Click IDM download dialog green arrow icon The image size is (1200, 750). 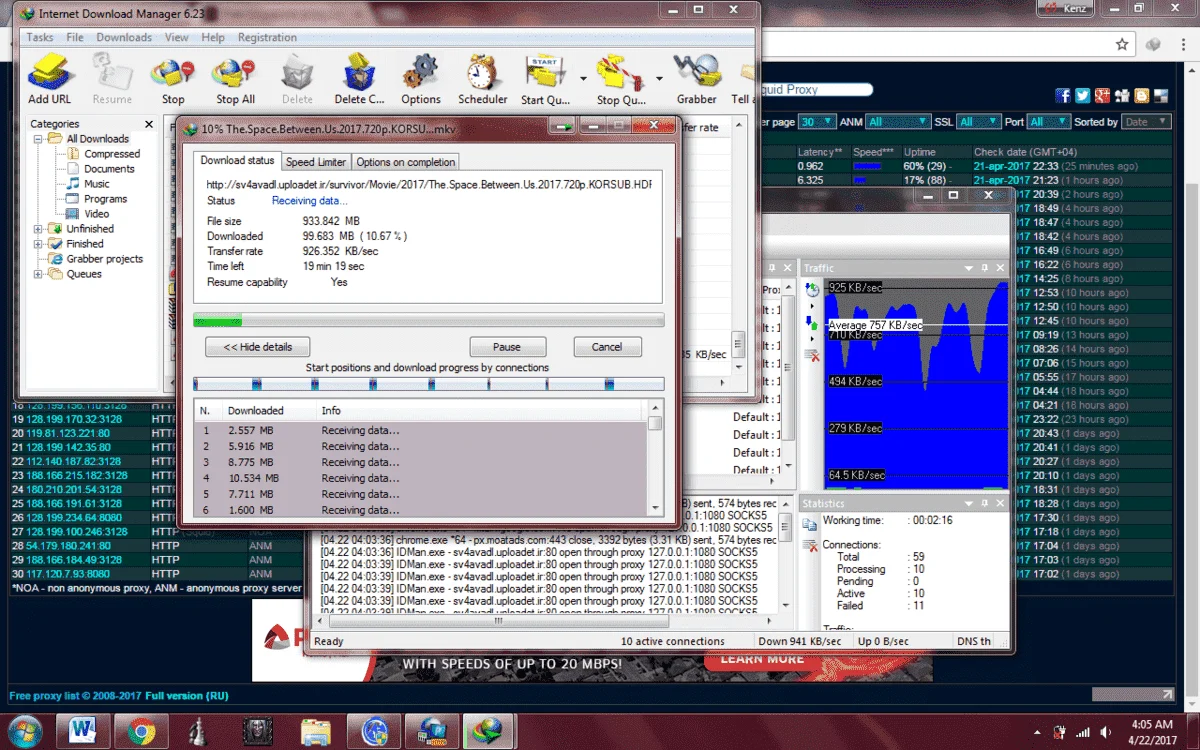[565, 127]
